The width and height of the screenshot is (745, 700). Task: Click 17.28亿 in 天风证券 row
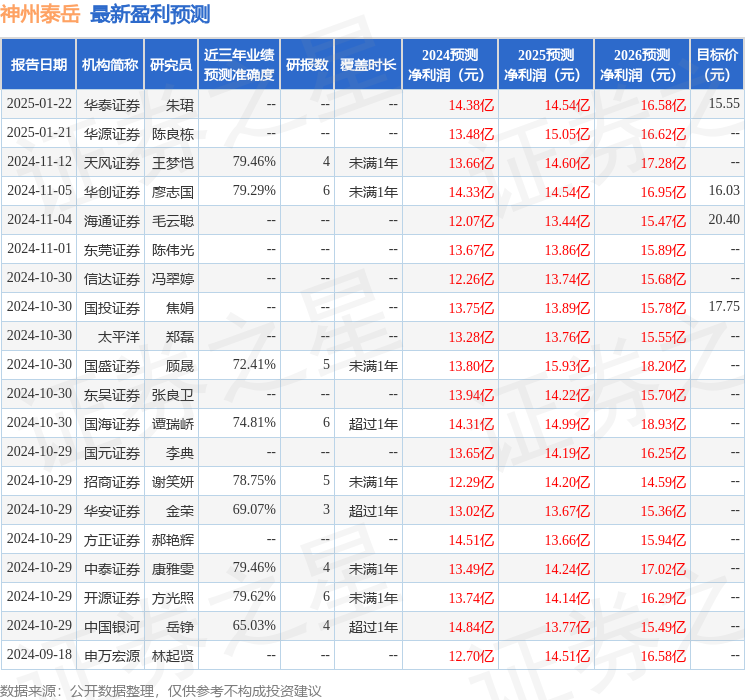tap(663, 163)
